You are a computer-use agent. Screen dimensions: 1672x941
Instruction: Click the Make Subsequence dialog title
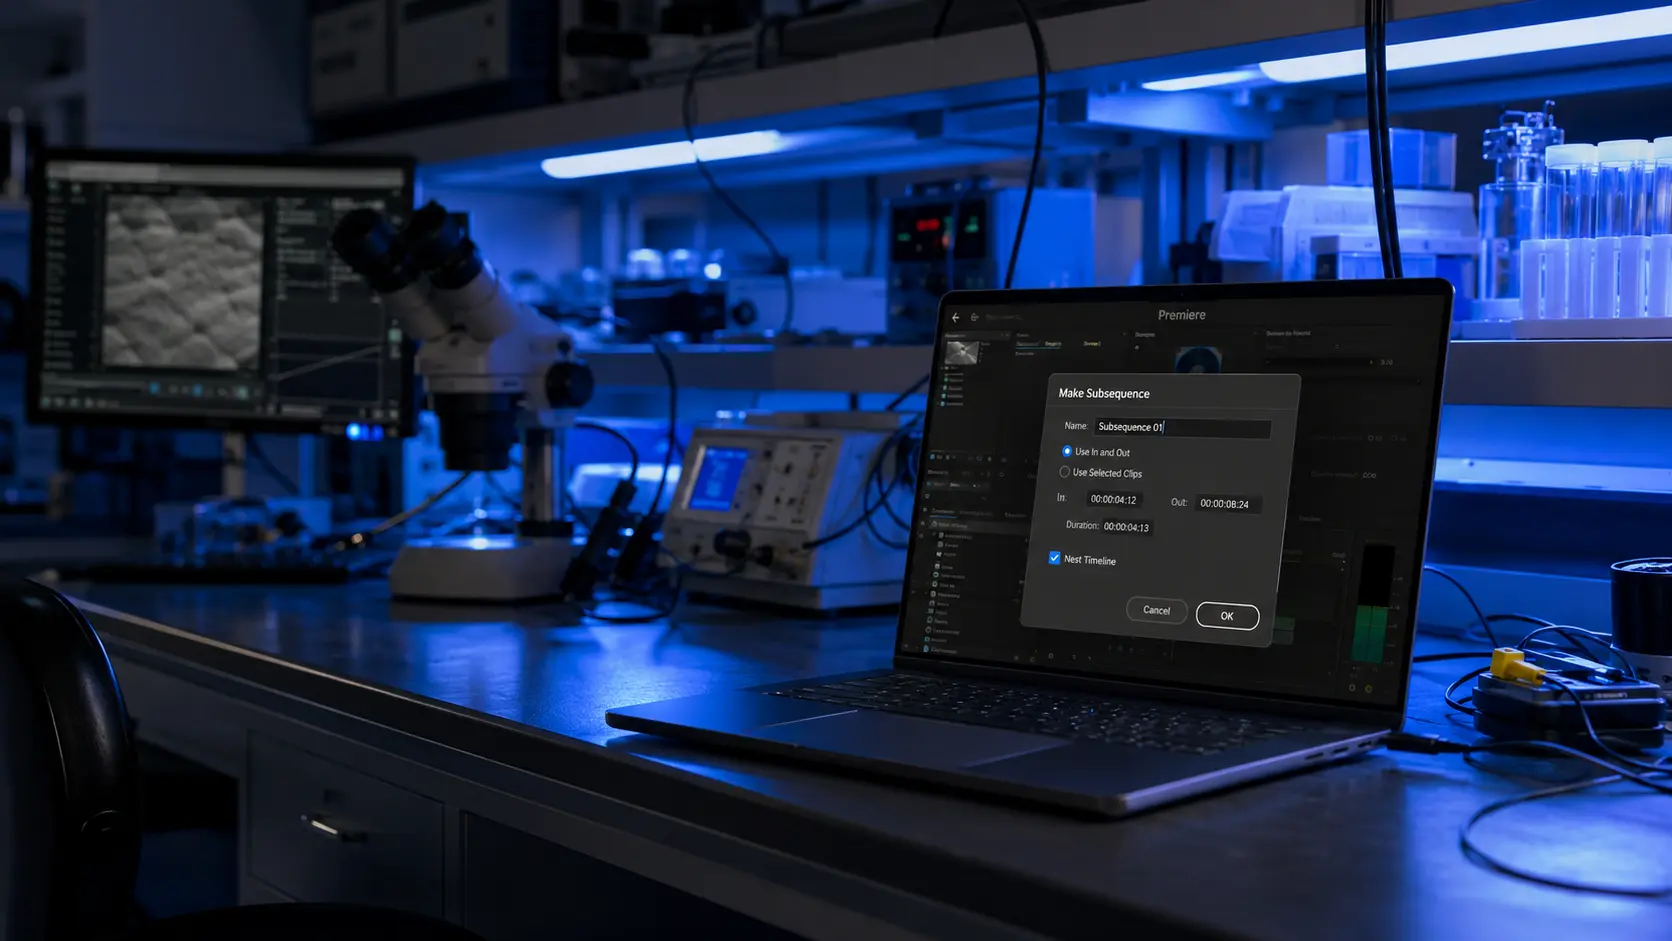(1104, 393)
